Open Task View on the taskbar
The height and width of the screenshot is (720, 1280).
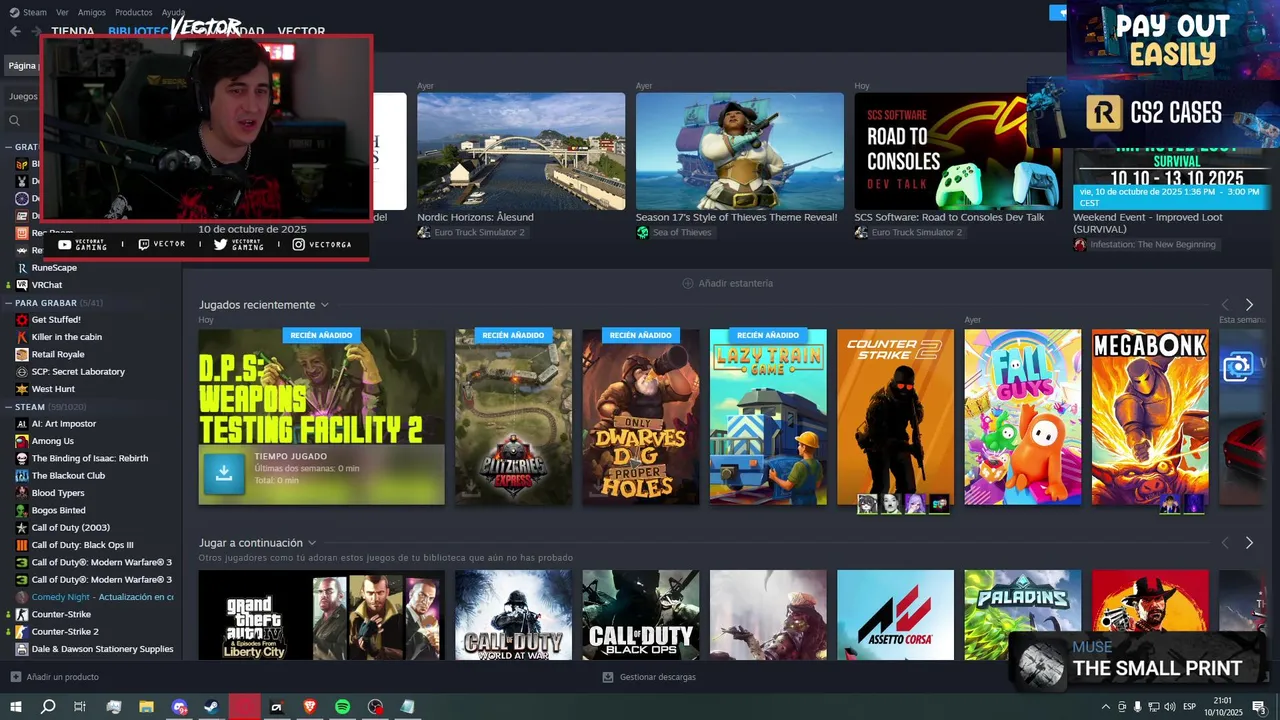pos(80,707)
